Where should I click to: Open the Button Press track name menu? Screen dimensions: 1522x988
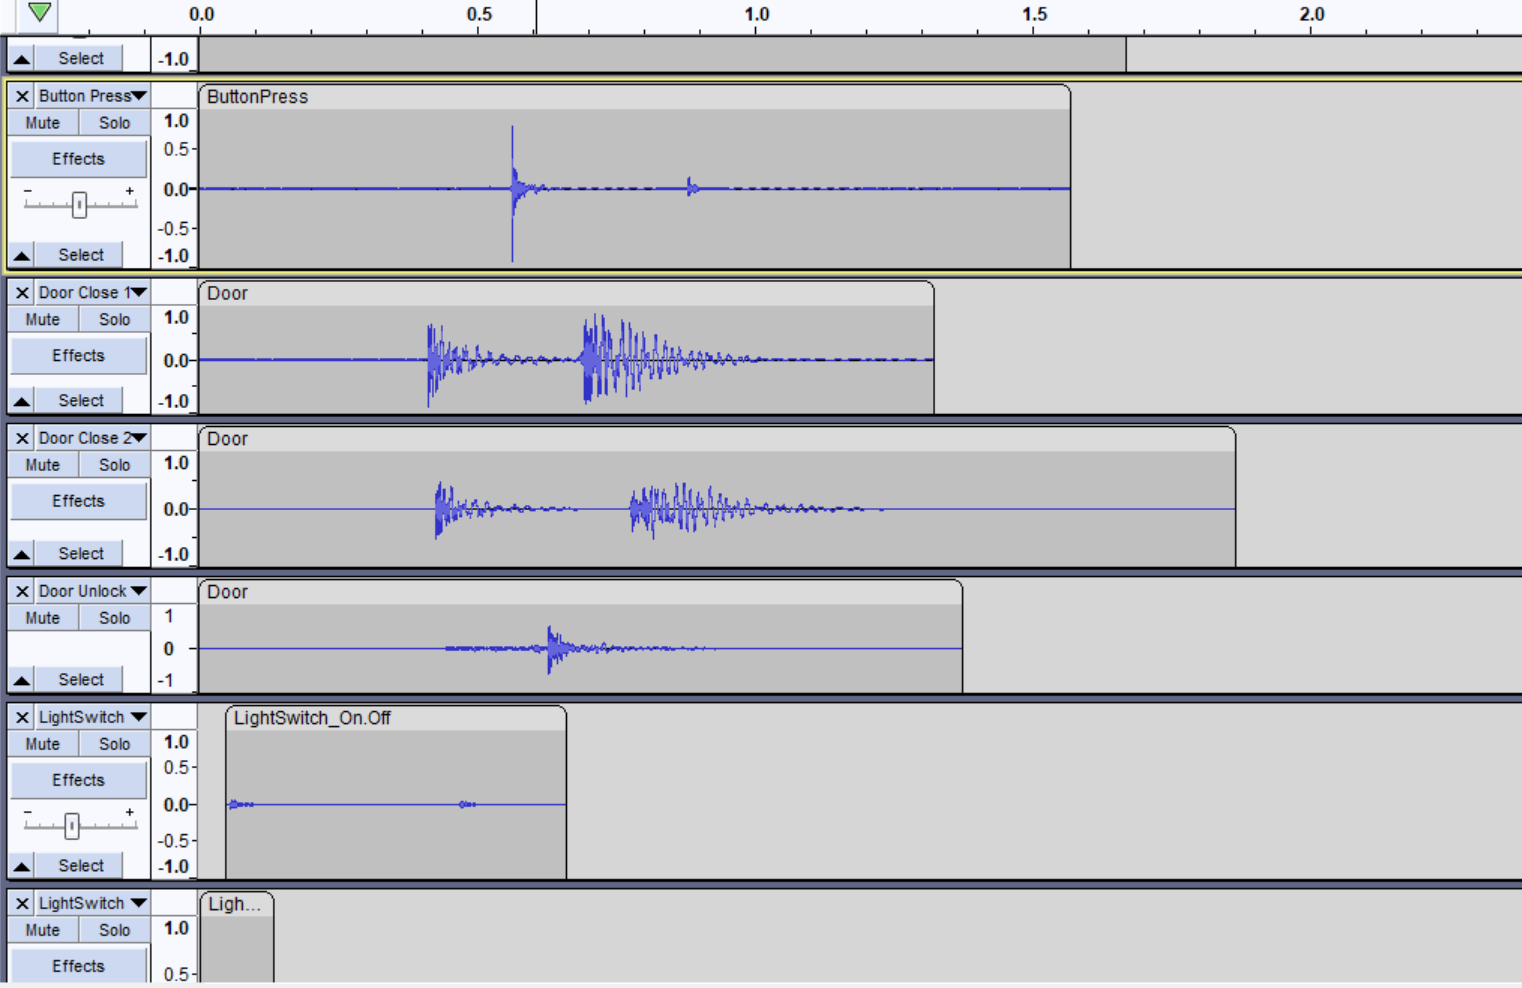92,96
